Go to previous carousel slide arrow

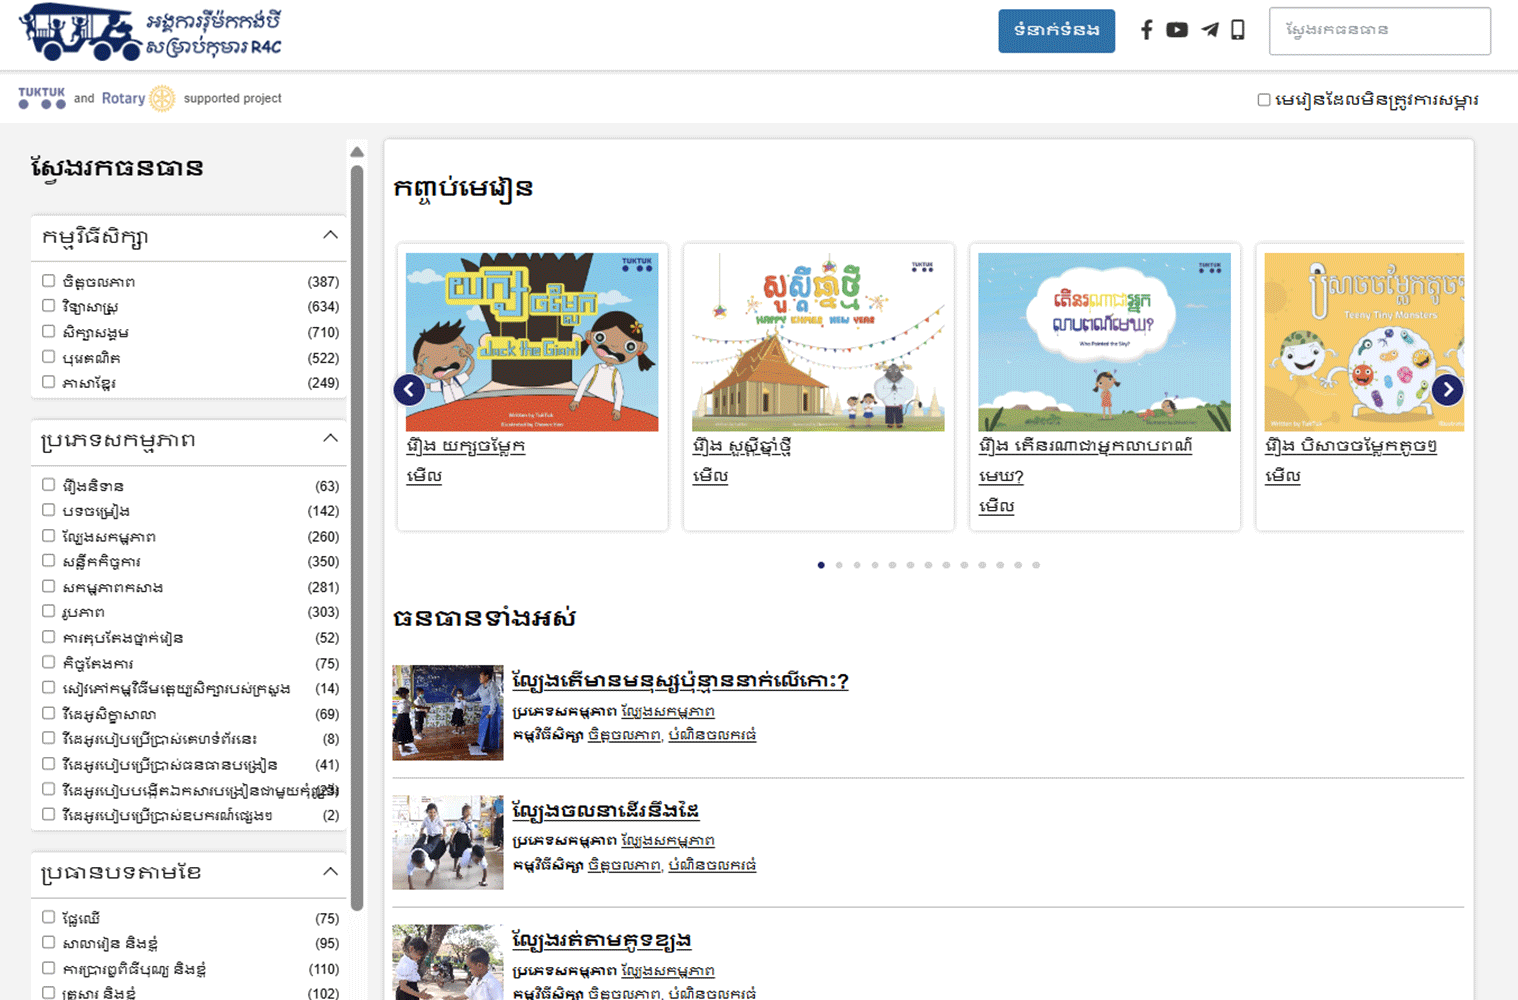coord(409,390)
